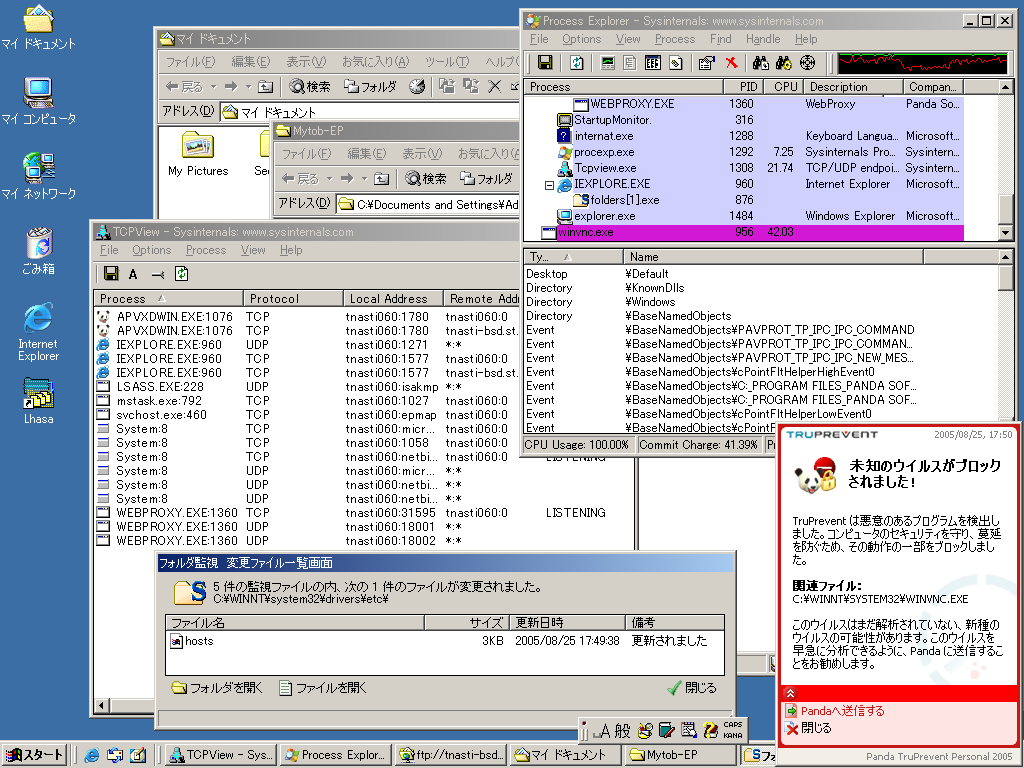
Task: Open Internet Explorer desktop icon
Action: (x=38, y=332)
